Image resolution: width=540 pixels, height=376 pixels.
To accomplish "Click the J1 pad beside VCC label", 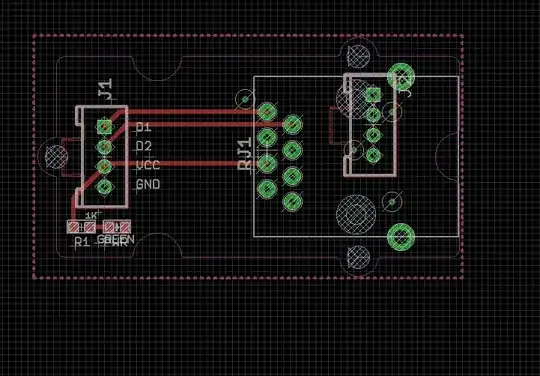I will tap(104, 167).
